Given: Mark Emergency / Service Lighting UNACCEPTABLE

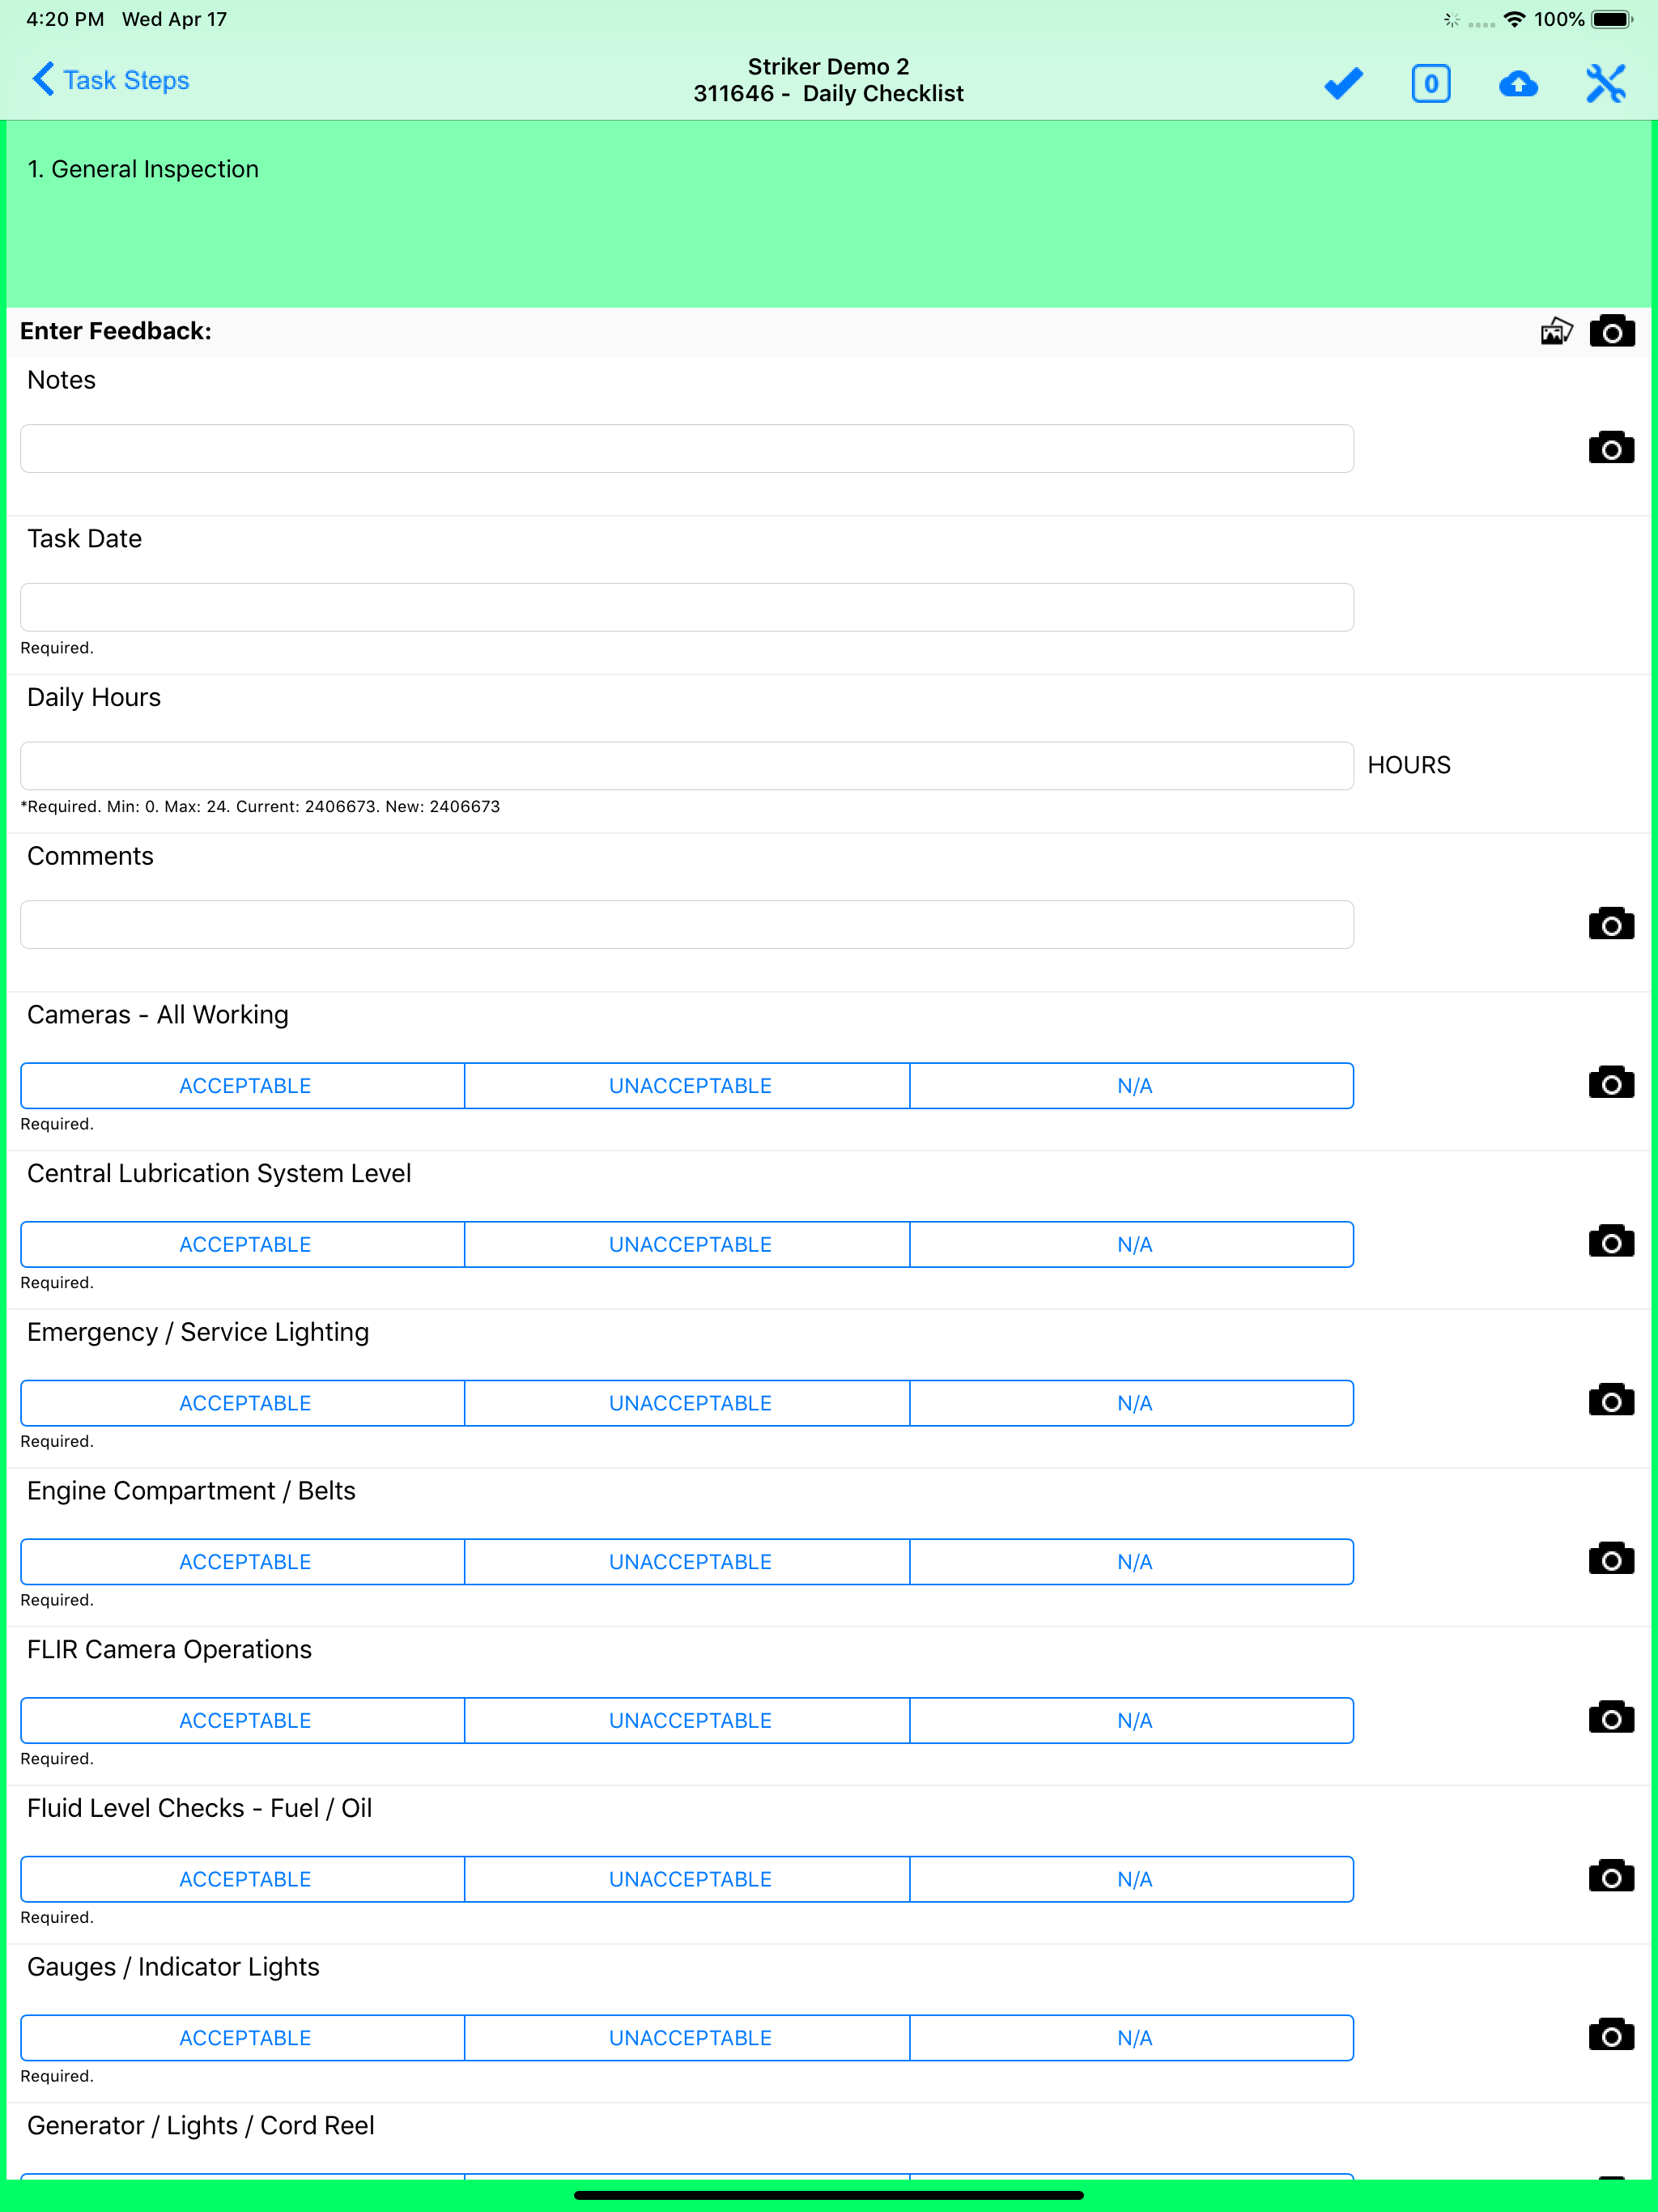Looking at the screenshot, I should click(688, 1403).
